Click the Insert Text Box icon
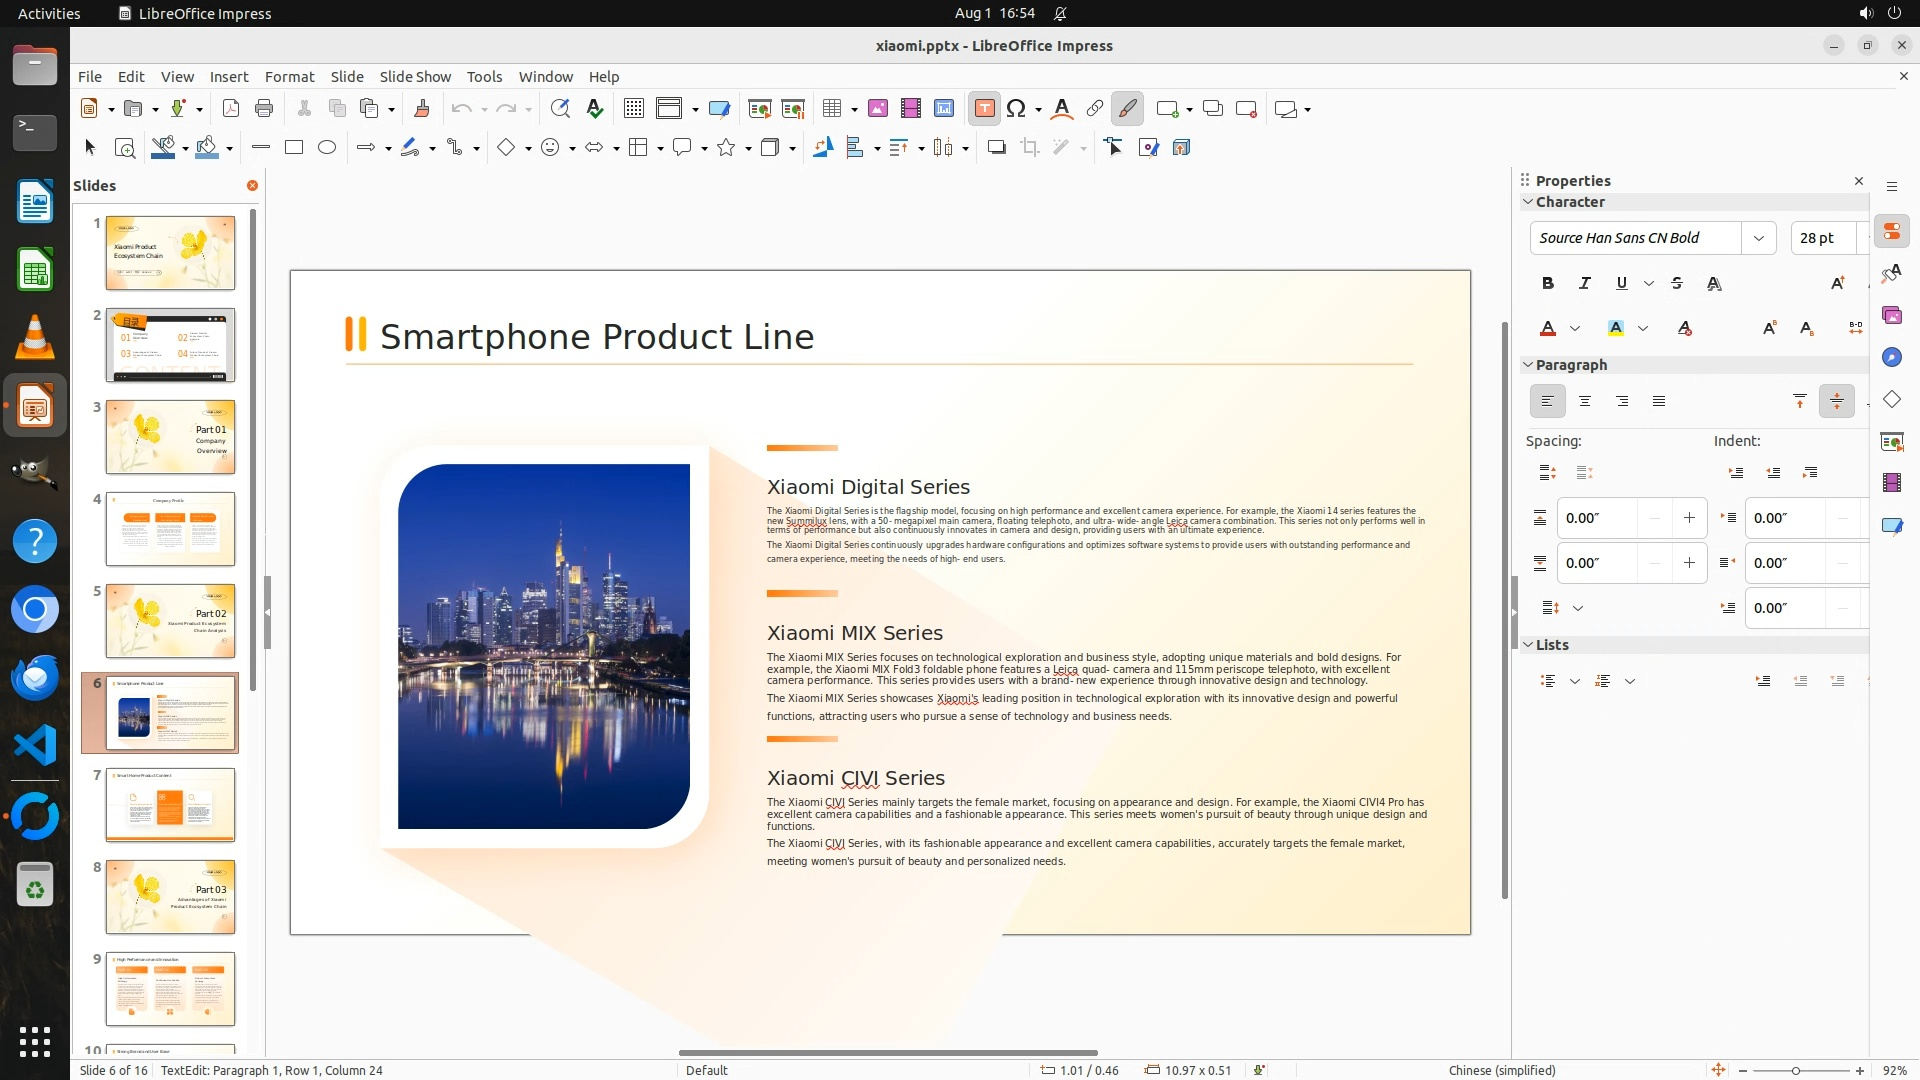The image size is (1920, 1080). click(x=984, y=109)
